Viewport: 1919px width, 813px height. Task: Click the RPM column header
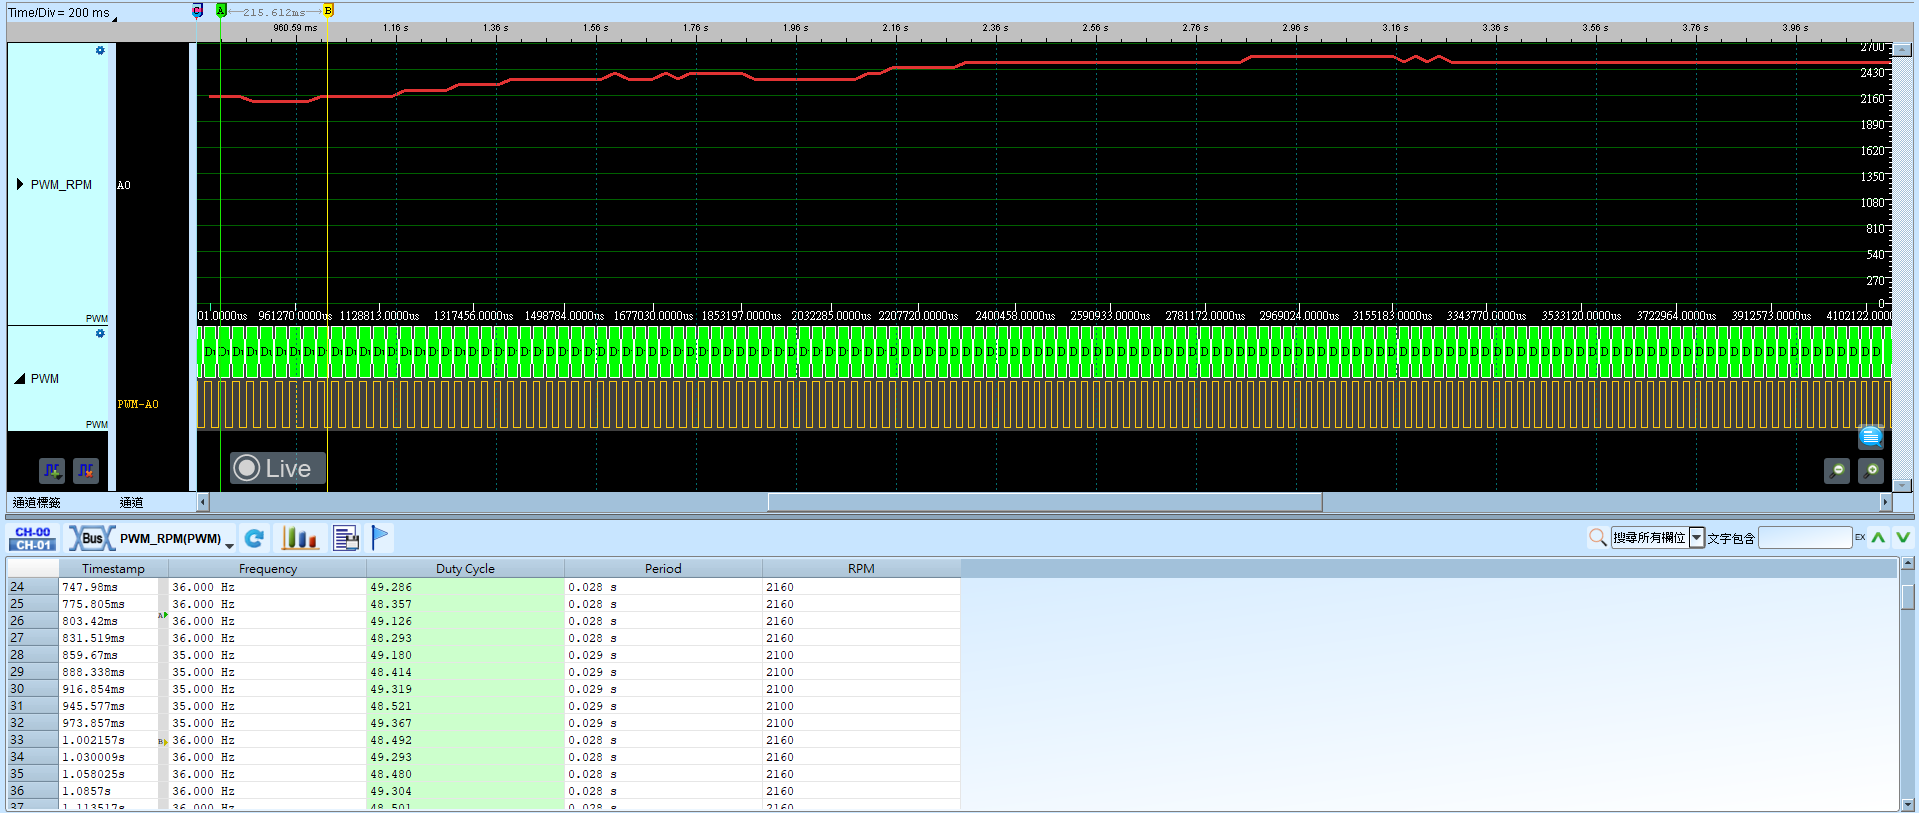tap(861, 568)
